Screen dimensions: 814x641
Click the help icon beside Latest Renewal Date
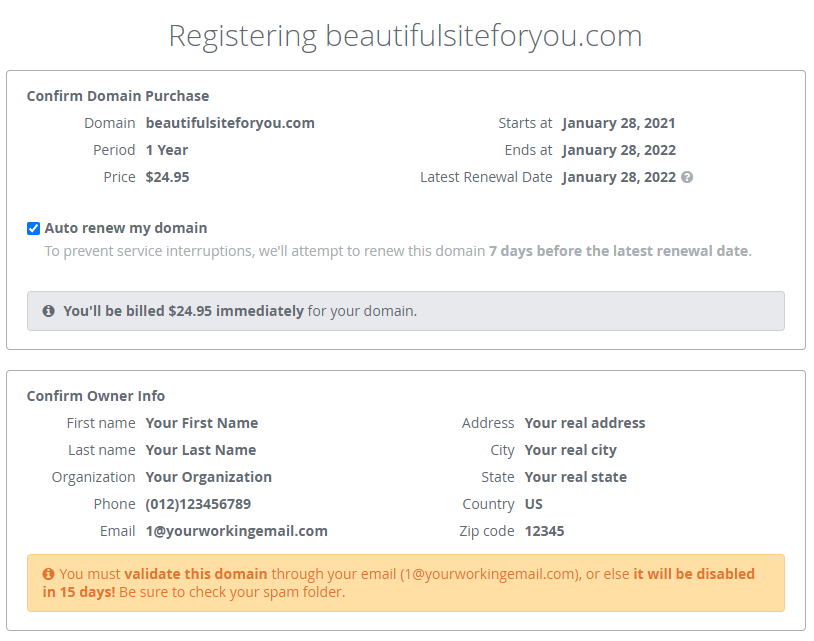click(x=687, y=177)
